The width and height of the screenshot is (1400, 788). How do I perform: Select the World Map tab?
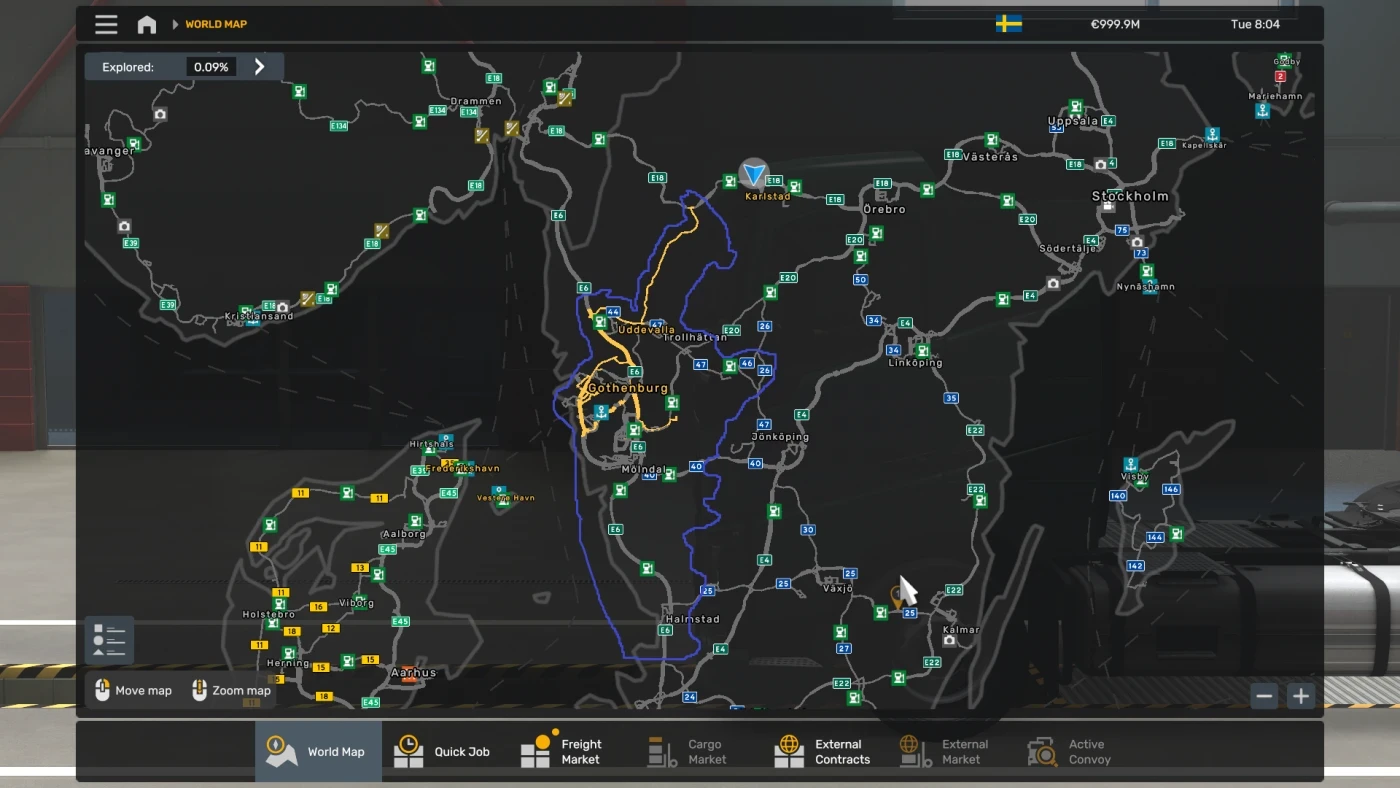(318, 751)
